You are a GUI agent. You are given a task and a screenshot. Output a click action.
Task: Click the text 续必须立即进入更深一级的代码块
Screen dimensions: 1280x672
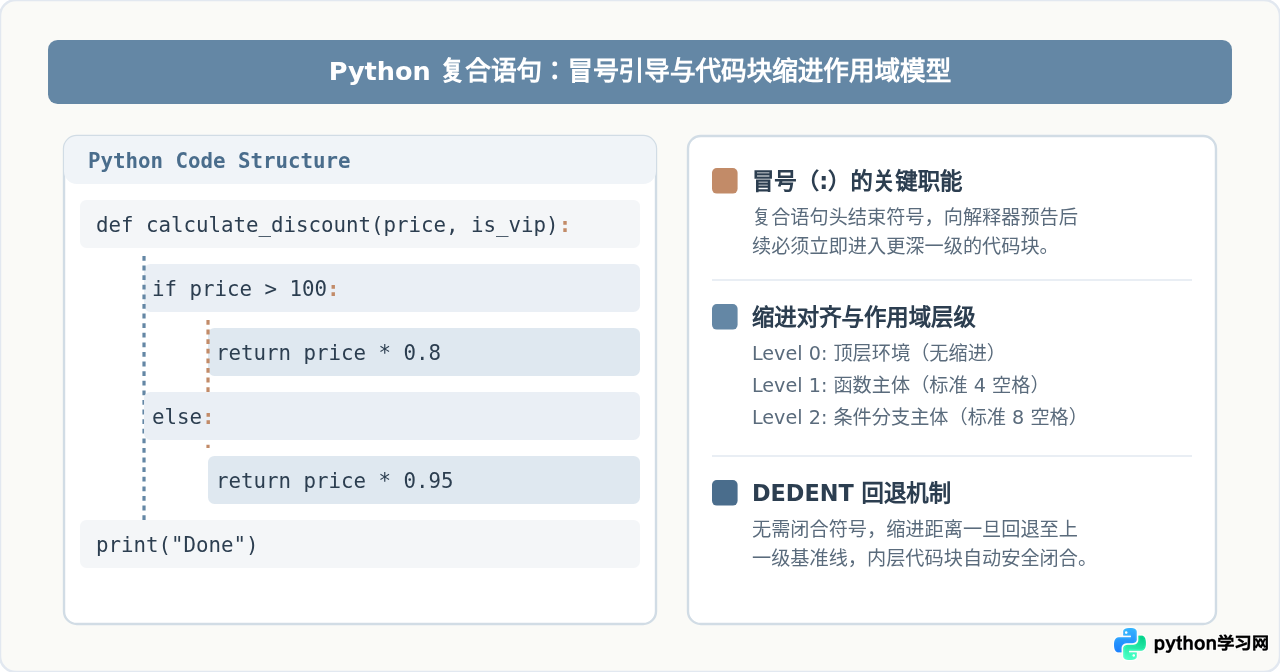[900, 245]
